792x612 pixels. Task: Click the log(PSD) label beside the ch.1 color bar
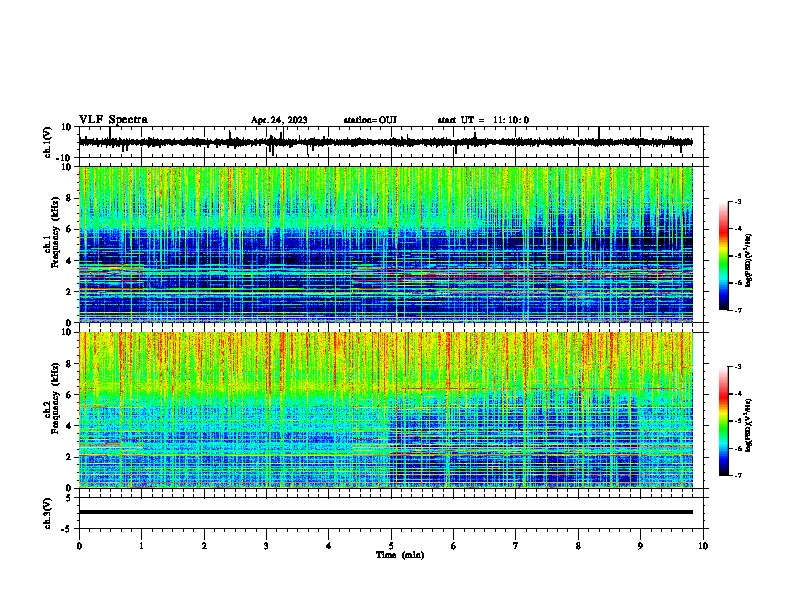(749, 261)
